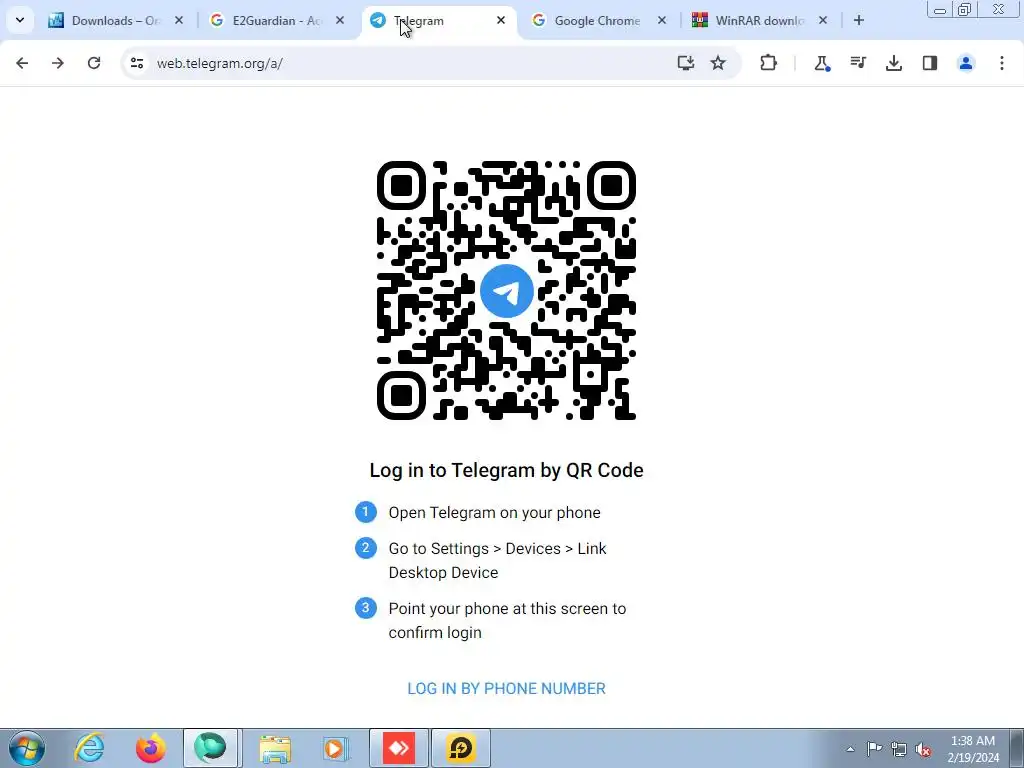Click the muted volume tray icon
The height and width of the screenshot is (768, 1024).
tap(923, 749)
